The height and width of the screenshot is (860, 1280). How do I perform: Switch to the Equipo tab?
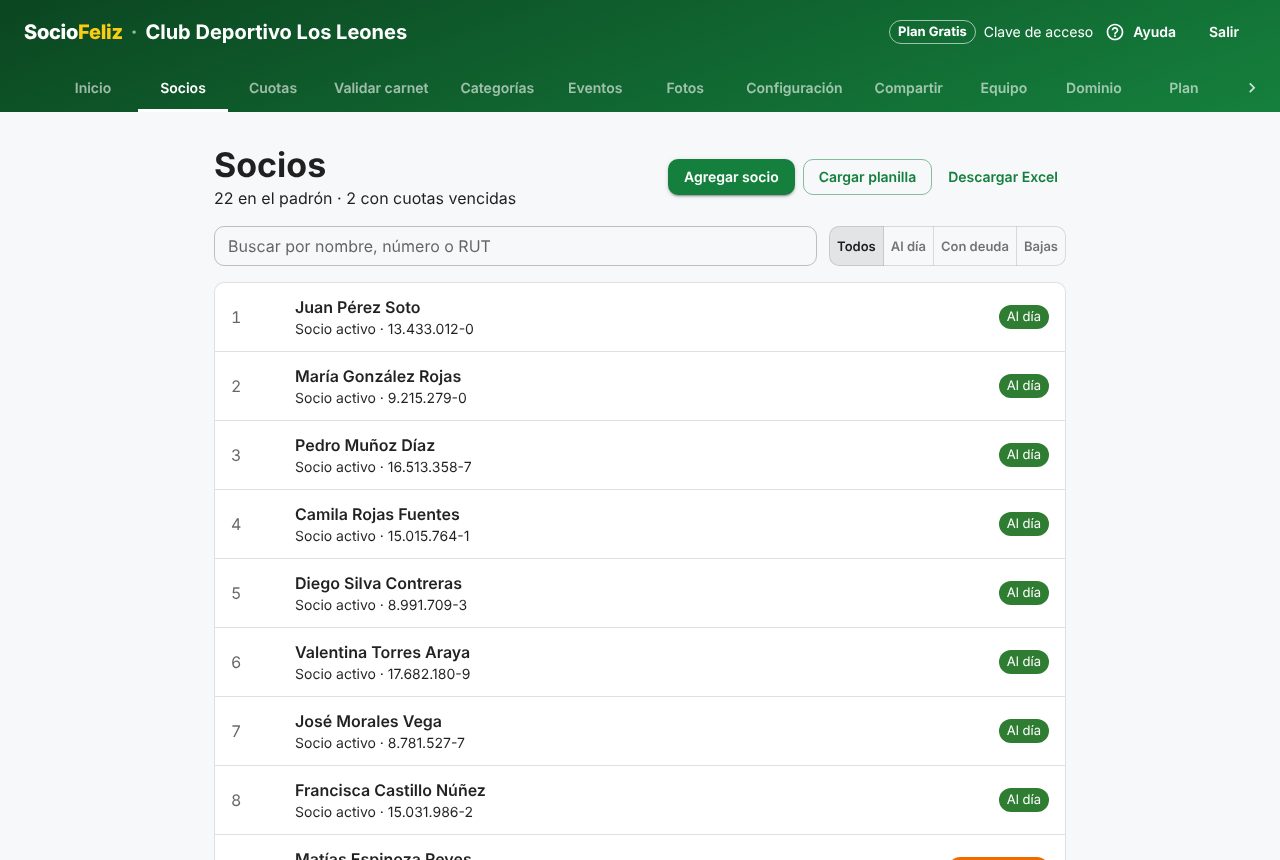tap(1004, 88)
